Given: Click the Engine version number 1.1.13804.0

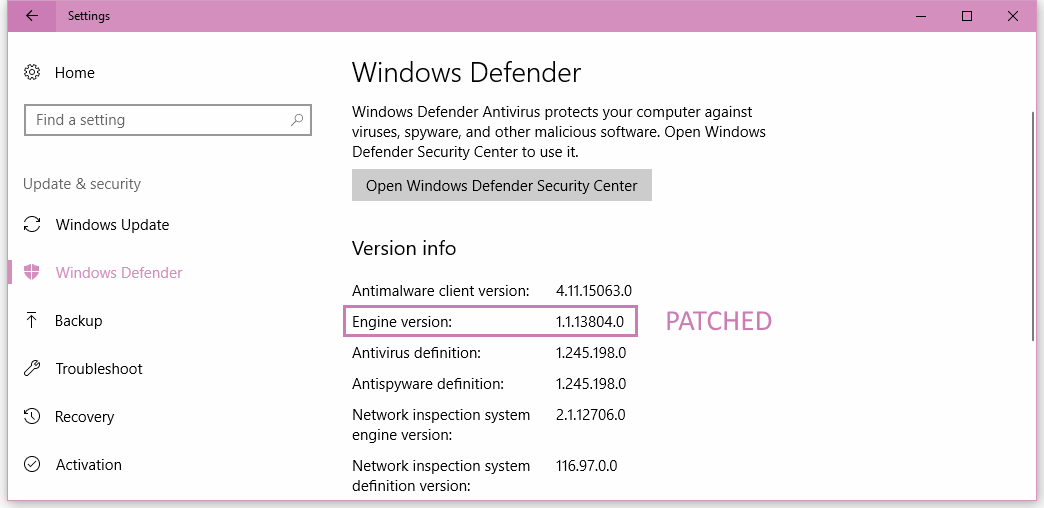Looking at the screenshot, I should (x=590, y=322).
